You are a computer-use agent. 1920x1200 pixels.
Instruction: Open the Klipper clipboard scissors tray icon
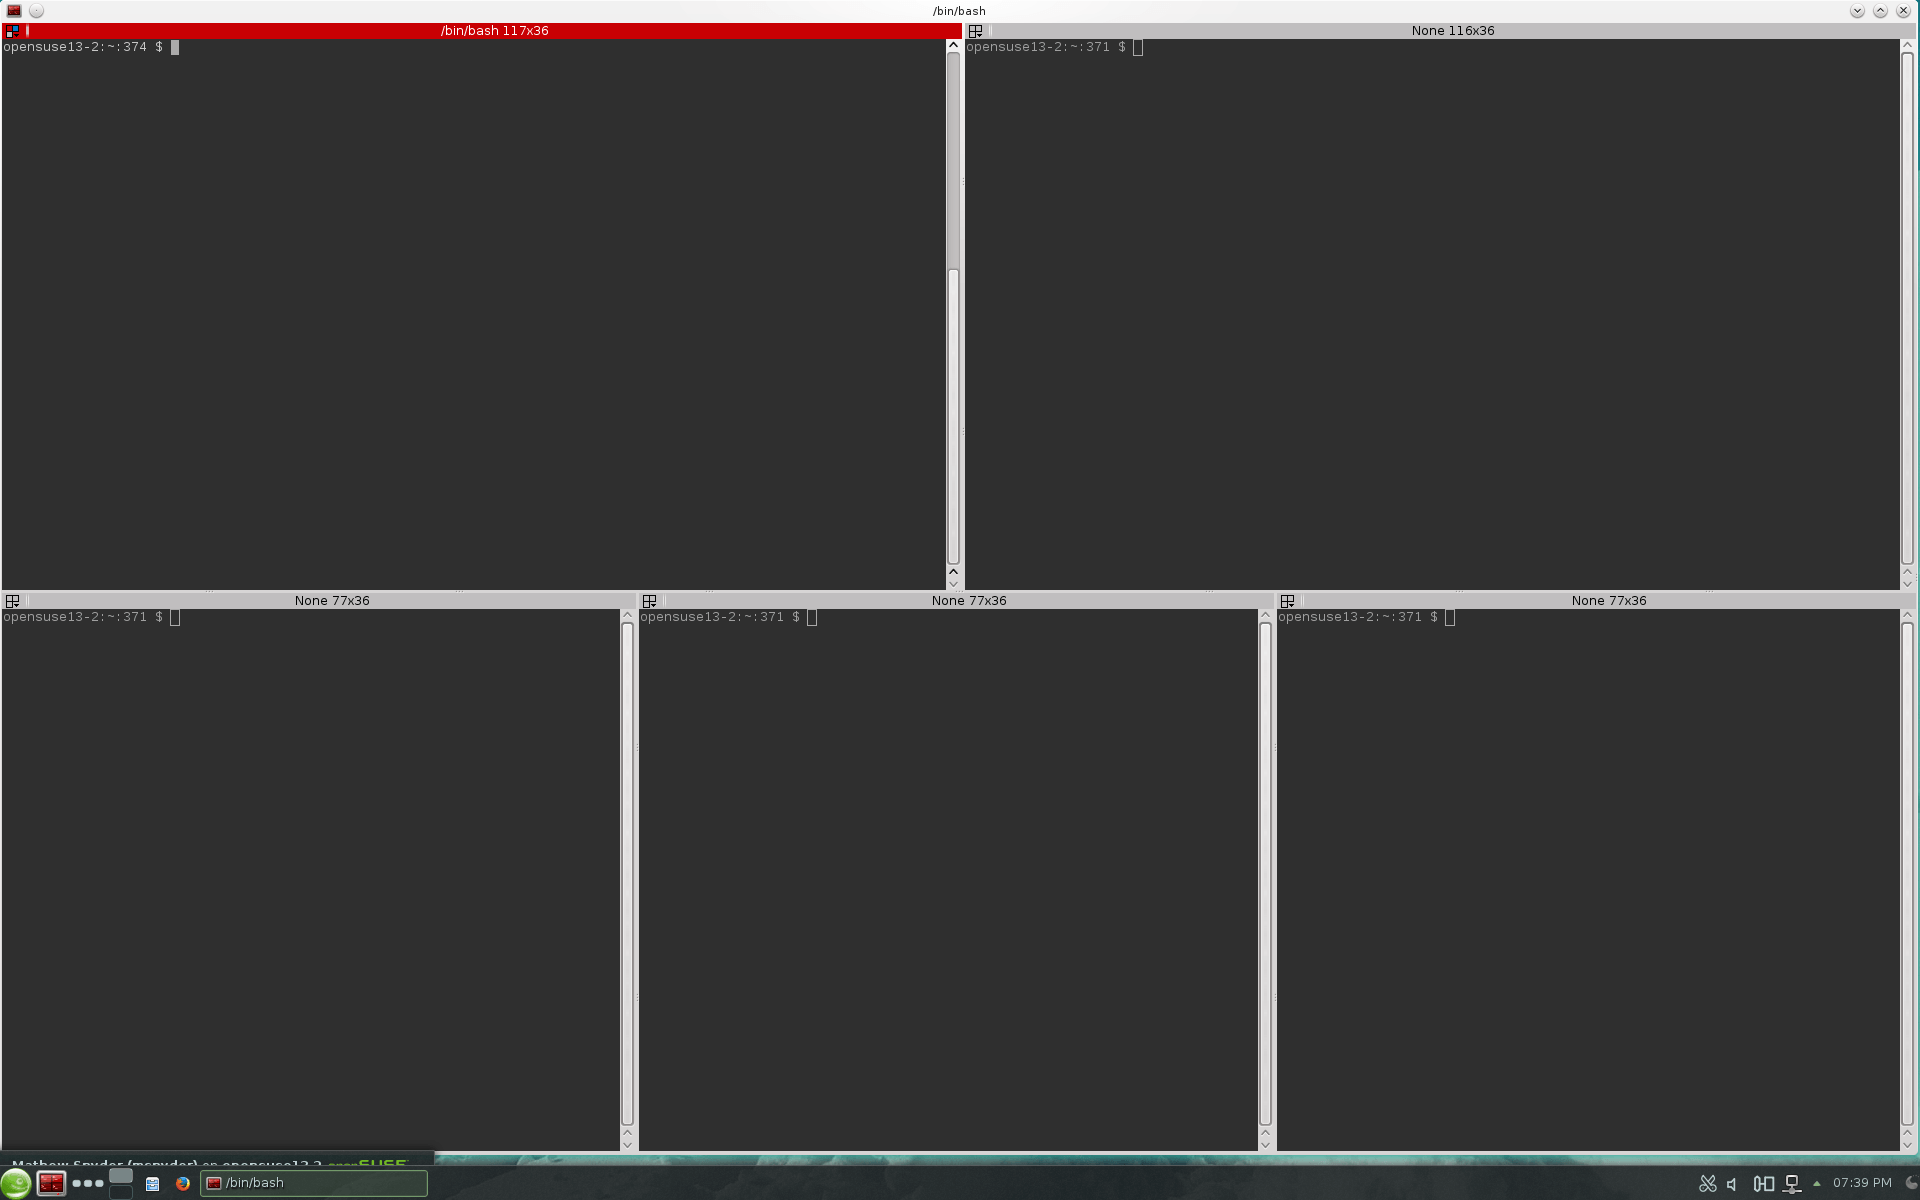click(x=1708, y=1184)
